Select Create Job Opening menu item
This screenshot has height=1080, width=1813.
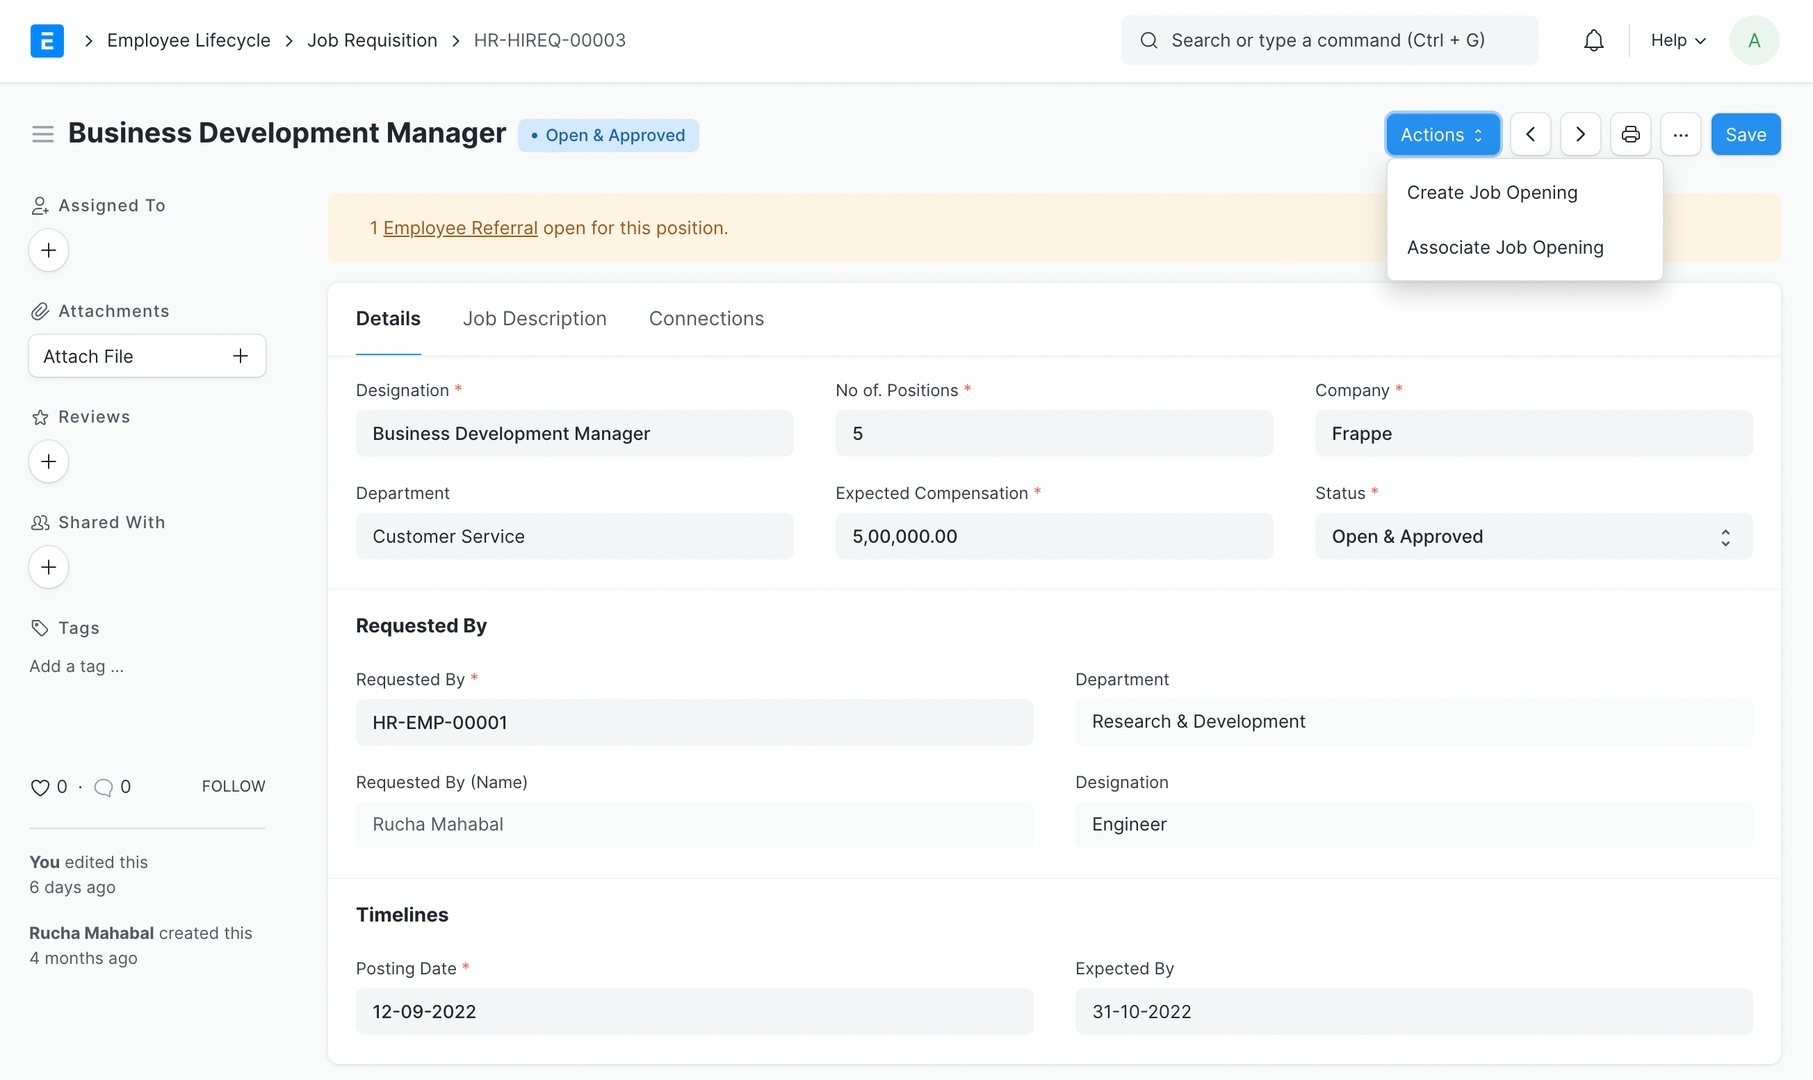(1491, 193)
